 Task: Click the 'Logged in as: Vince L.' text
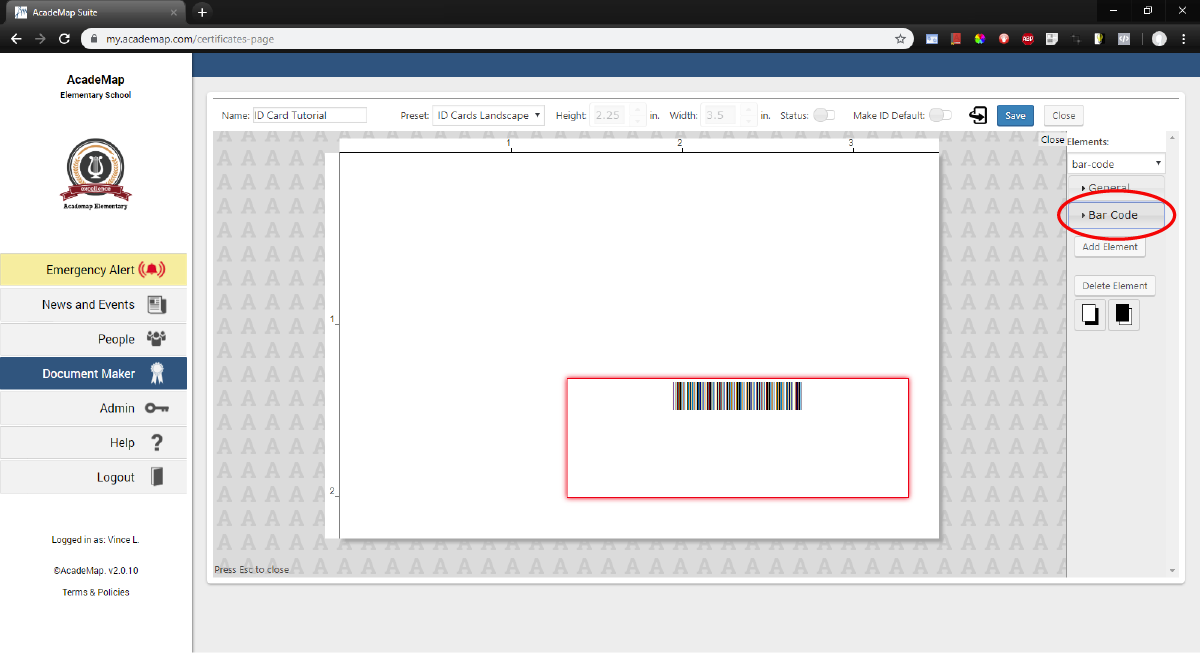coord(96,540)
